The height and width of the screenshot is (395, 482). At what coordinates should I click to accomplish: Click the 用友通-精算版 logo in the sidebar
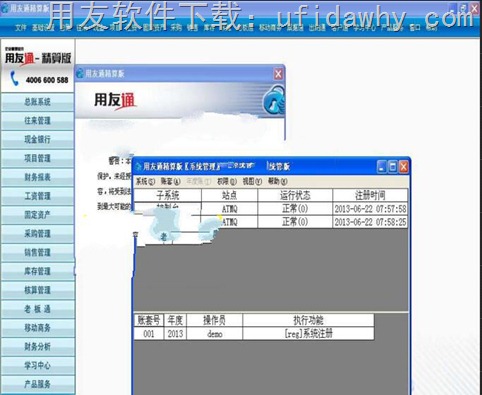point(38,57)
